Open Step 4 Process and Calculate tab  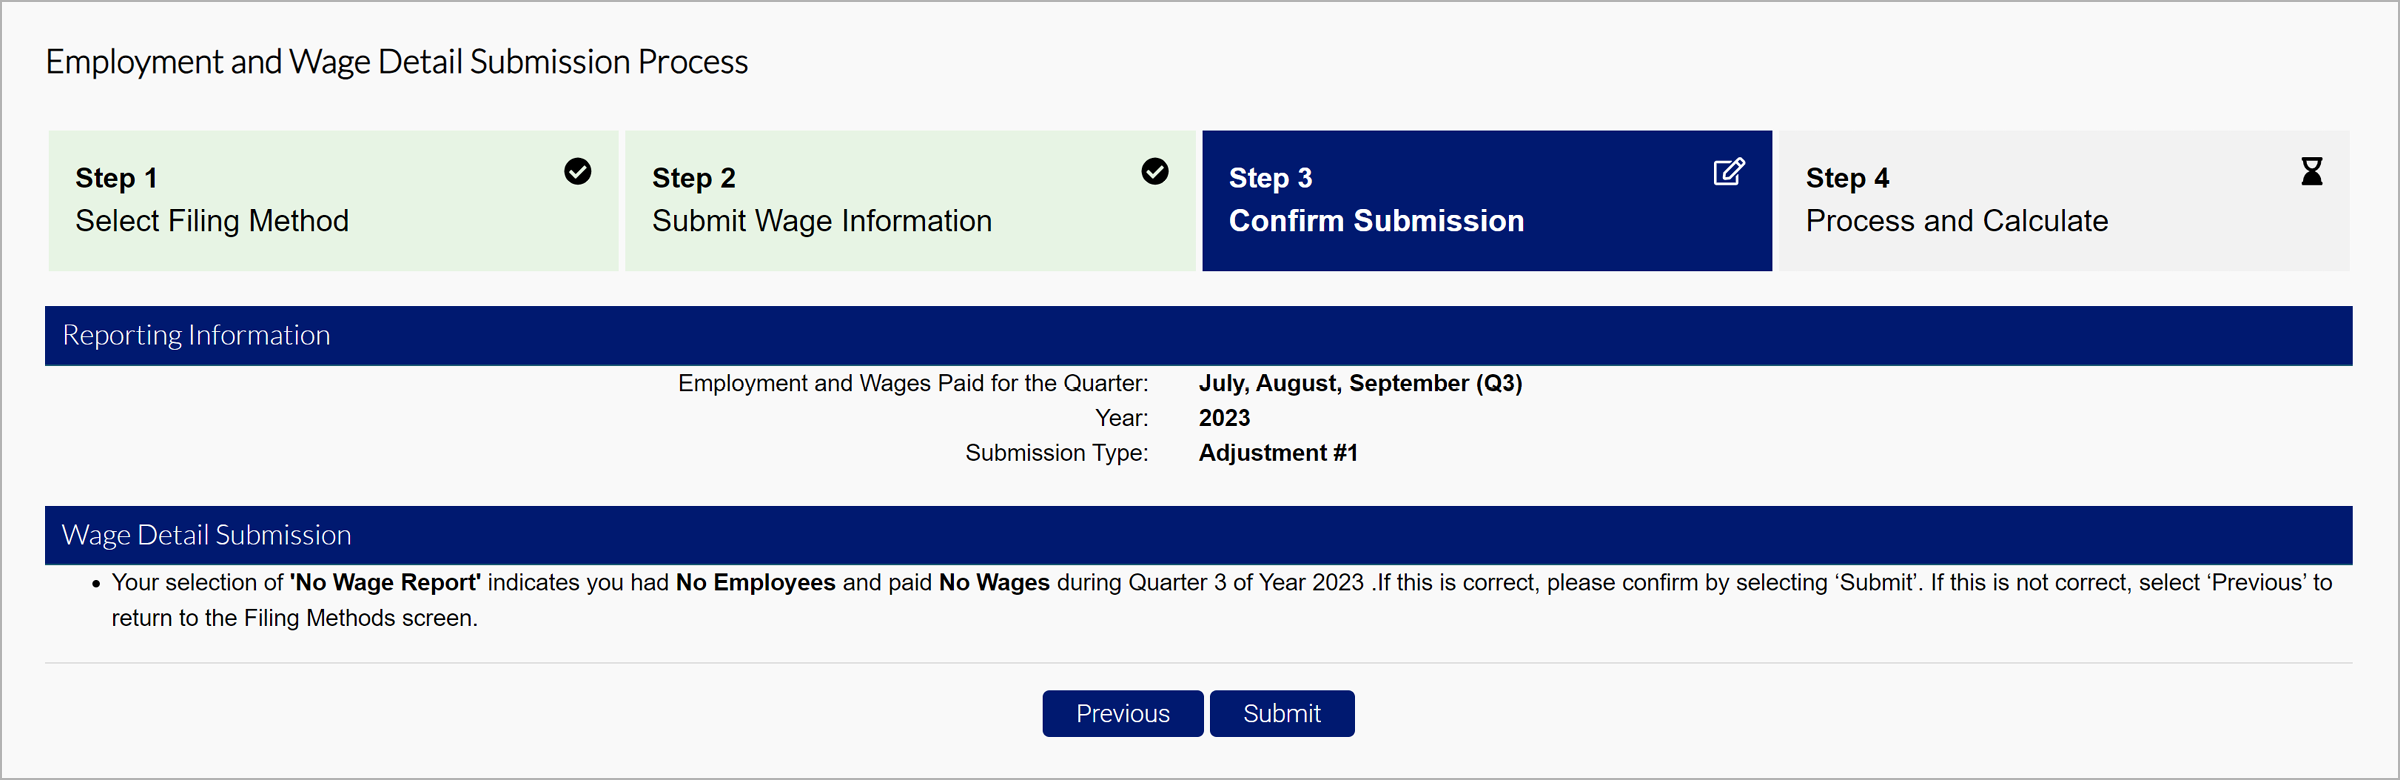pyautogui.click(x=2063, y=201)
